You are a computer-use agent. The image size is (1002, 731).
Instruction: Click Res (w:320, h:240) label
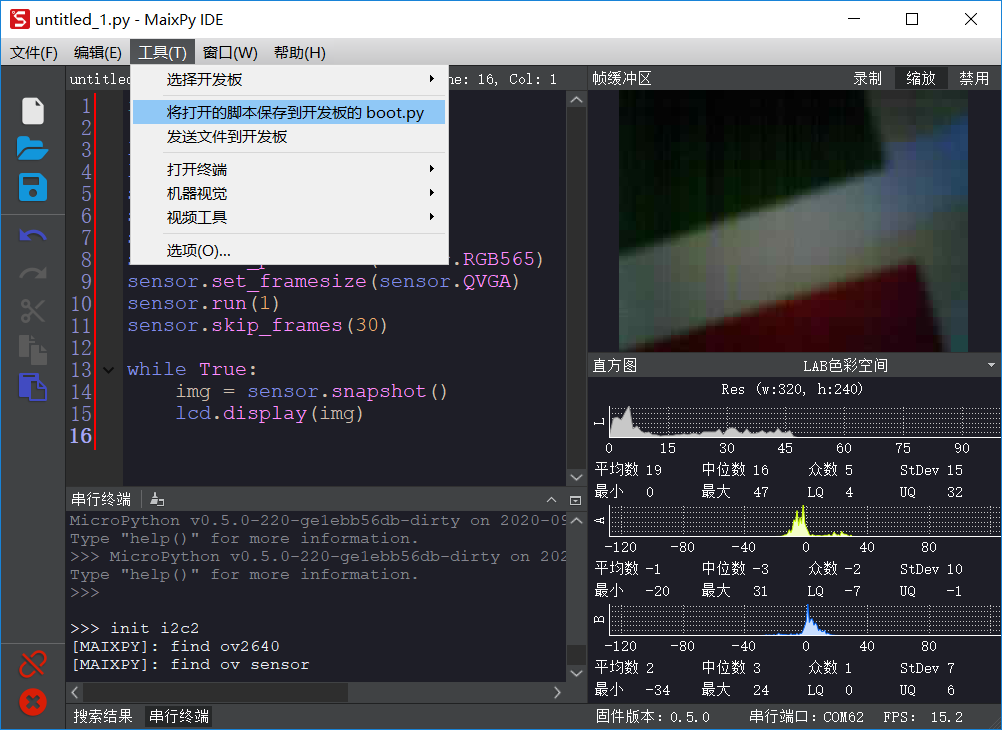(792, 389)
